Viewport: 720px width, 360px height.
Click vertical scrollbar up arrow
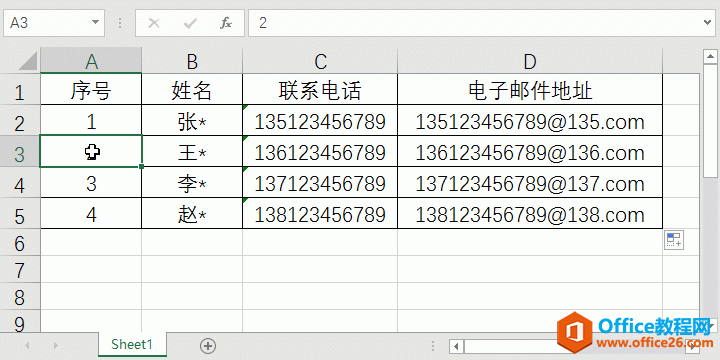(x=710, y=57)
